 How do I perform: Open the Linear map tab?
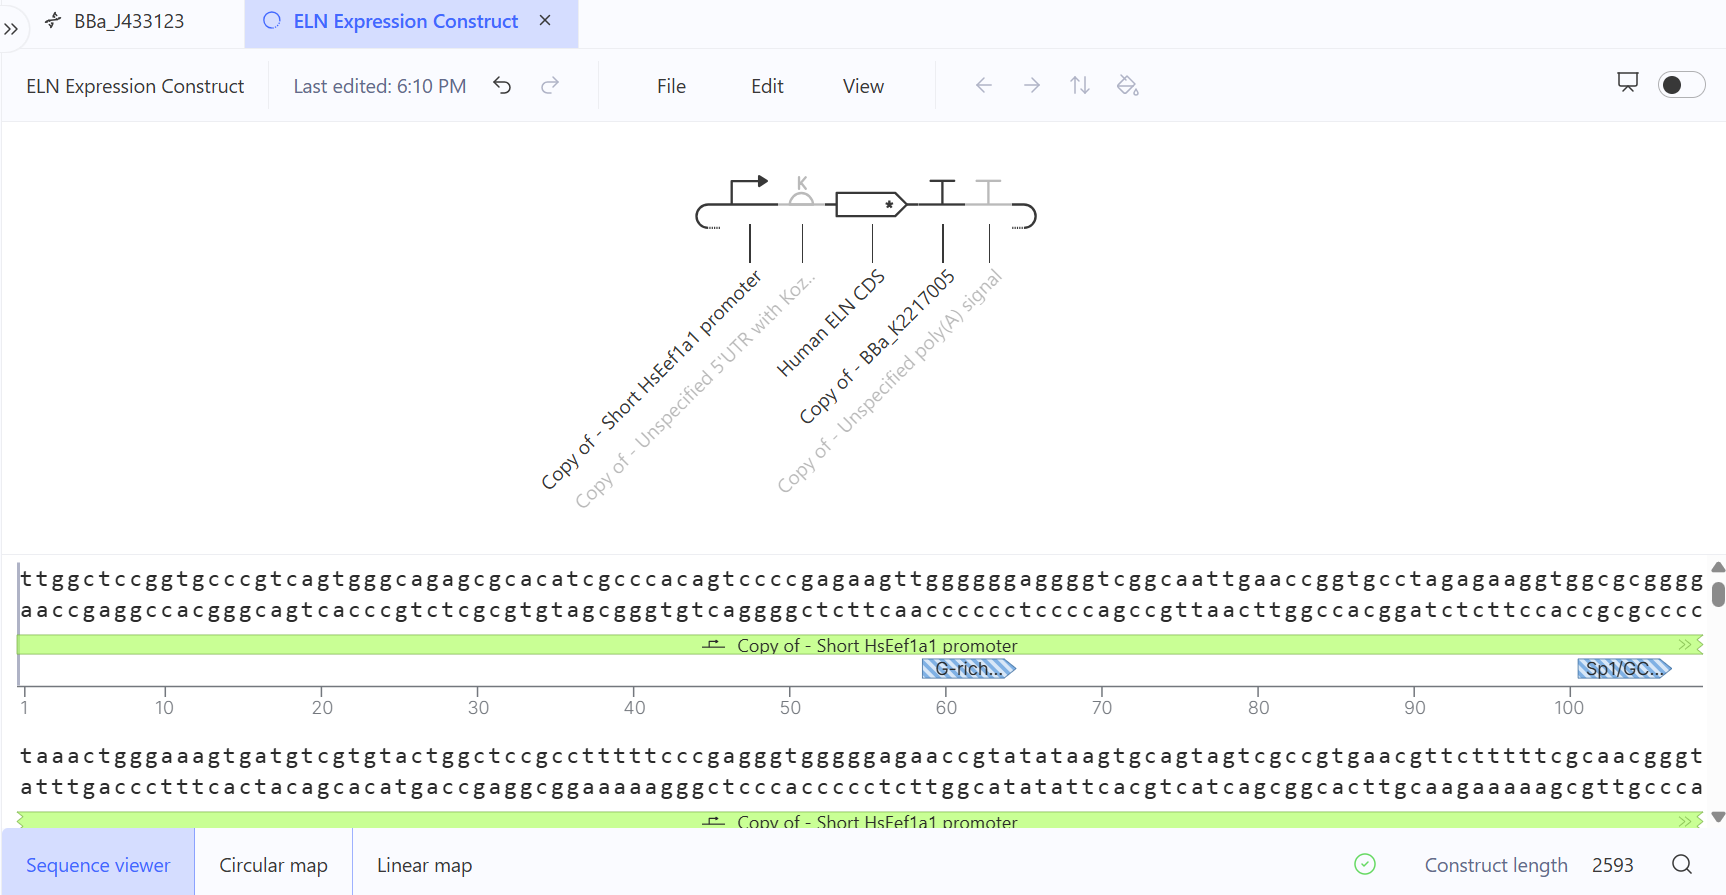click(x=424, y=865)
